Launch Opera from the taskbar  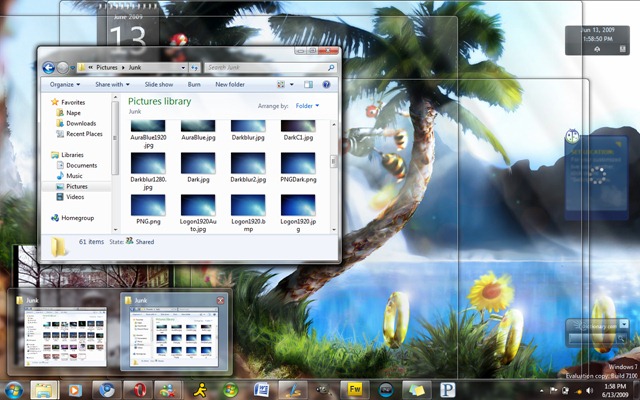[x=138, y=390]
